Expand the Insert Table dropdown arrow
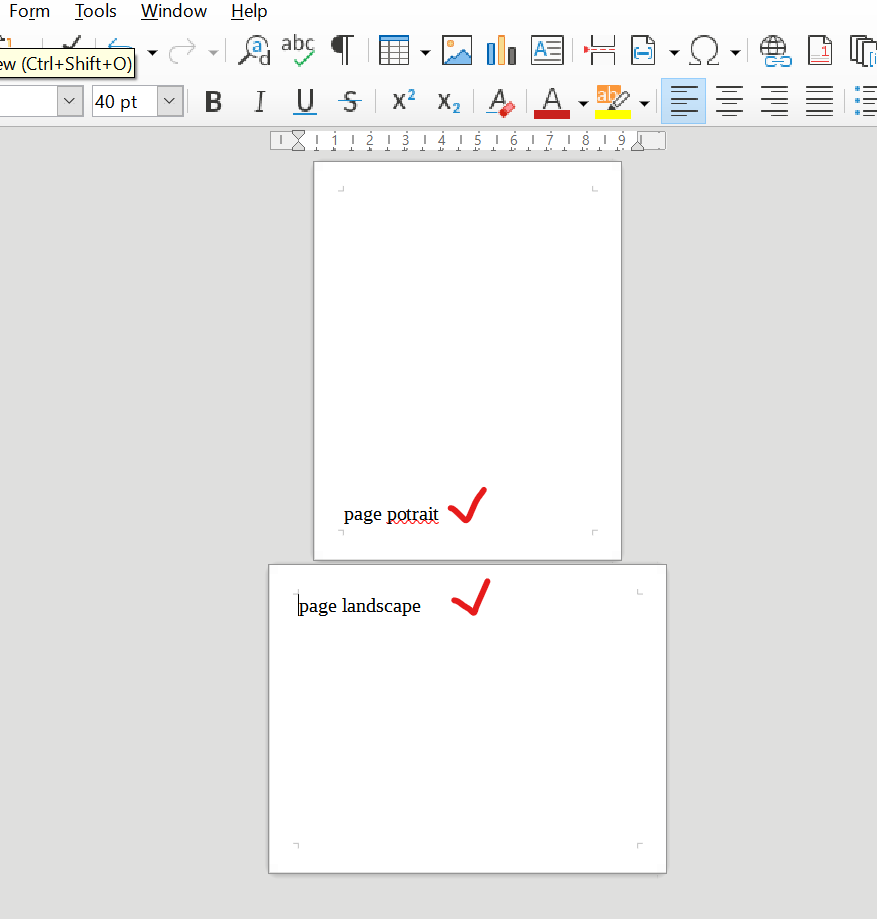 (425, 51)
